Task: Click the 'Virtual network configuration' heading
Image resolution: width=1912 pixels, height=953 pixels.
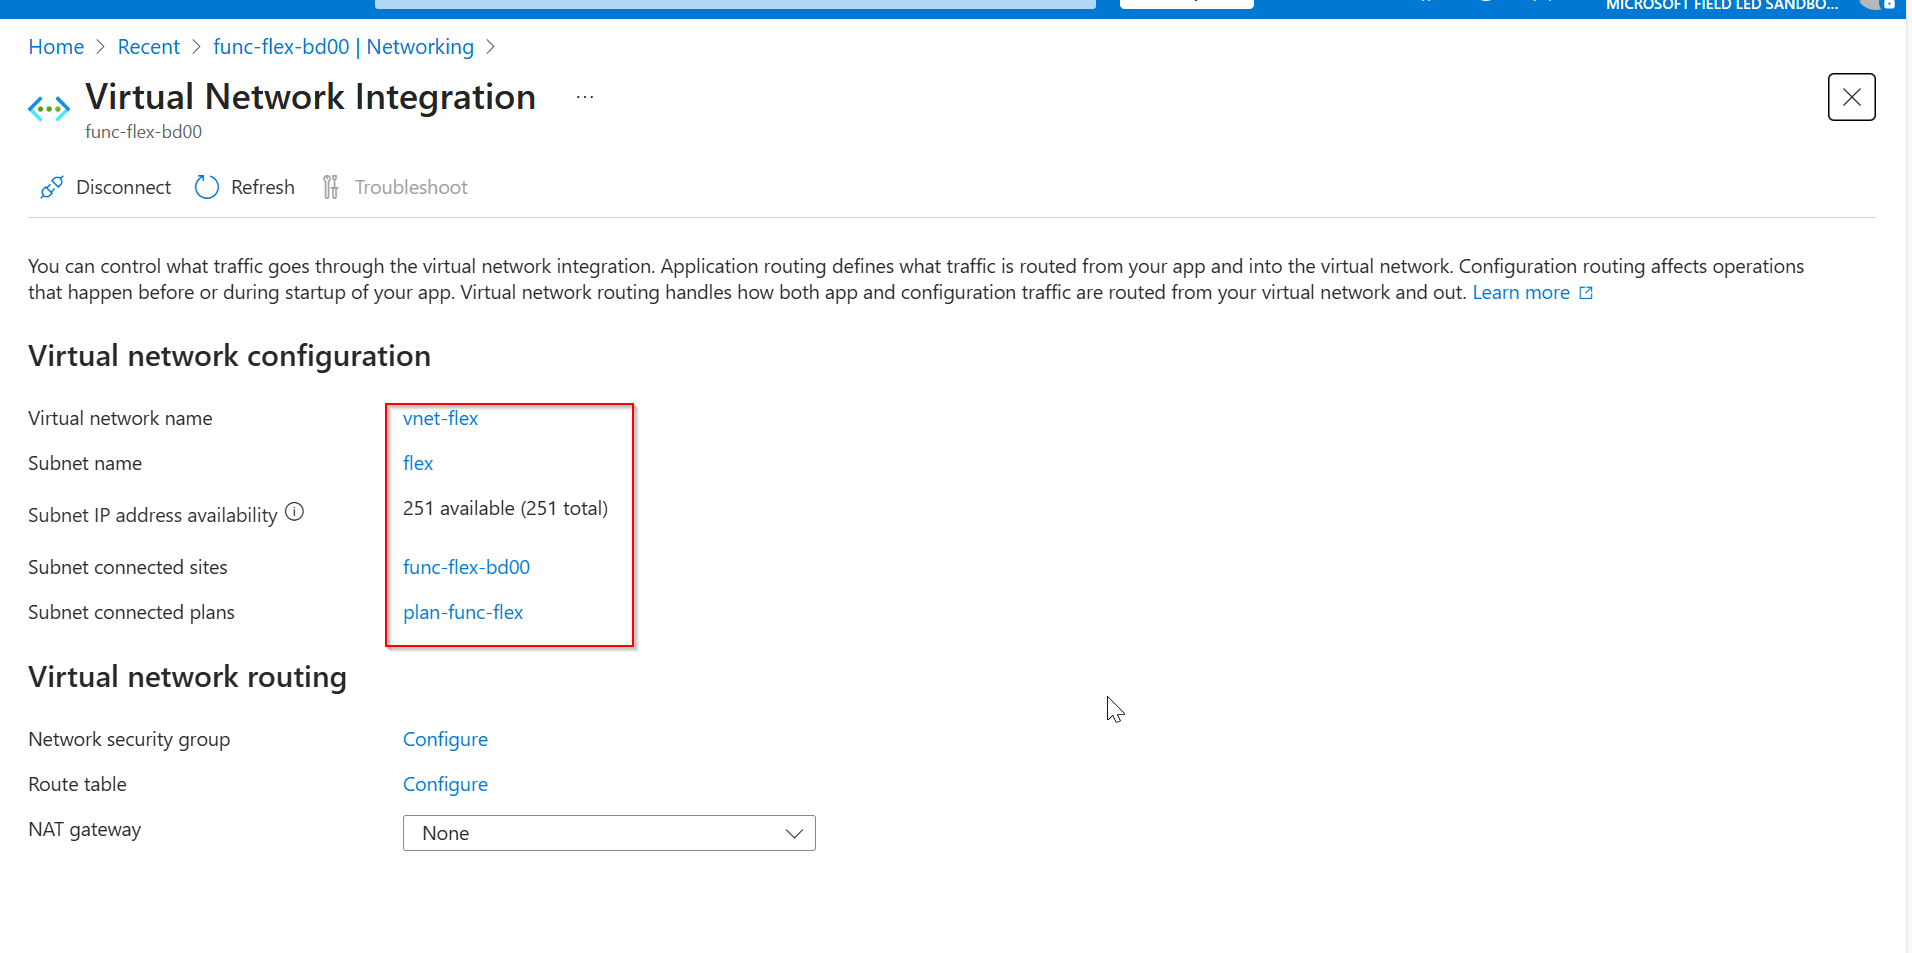Action: [229, 356]
